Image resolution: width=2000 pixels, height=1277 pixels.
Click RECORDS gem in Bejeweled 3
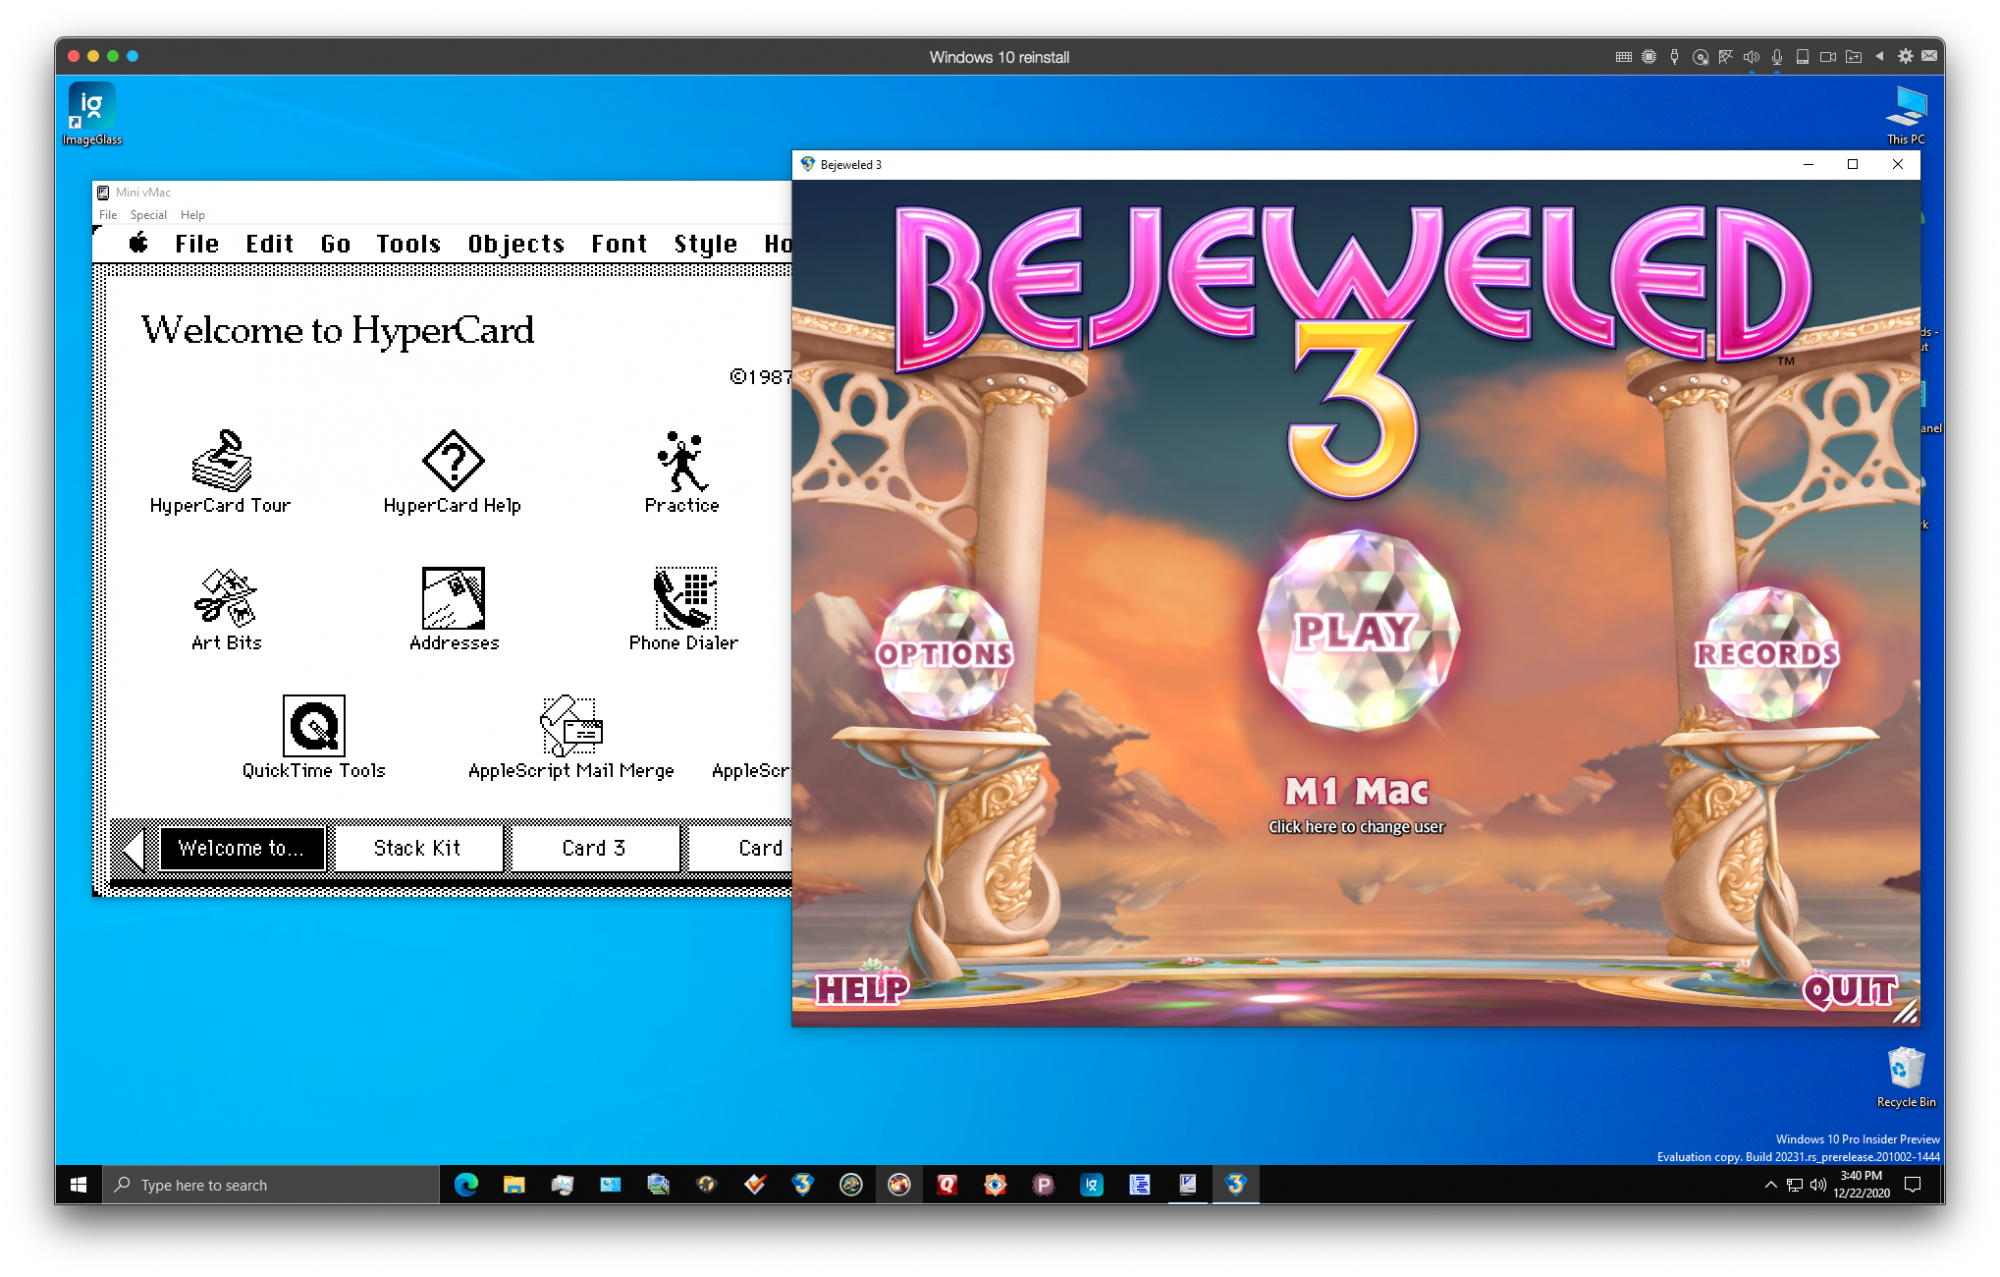click(x=1767, y=653)
